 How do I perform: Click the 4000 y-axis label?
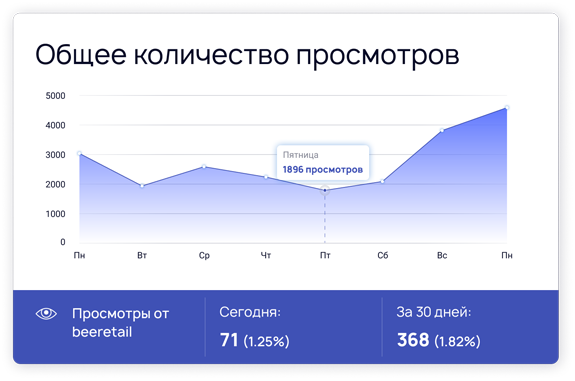[55, 125]
